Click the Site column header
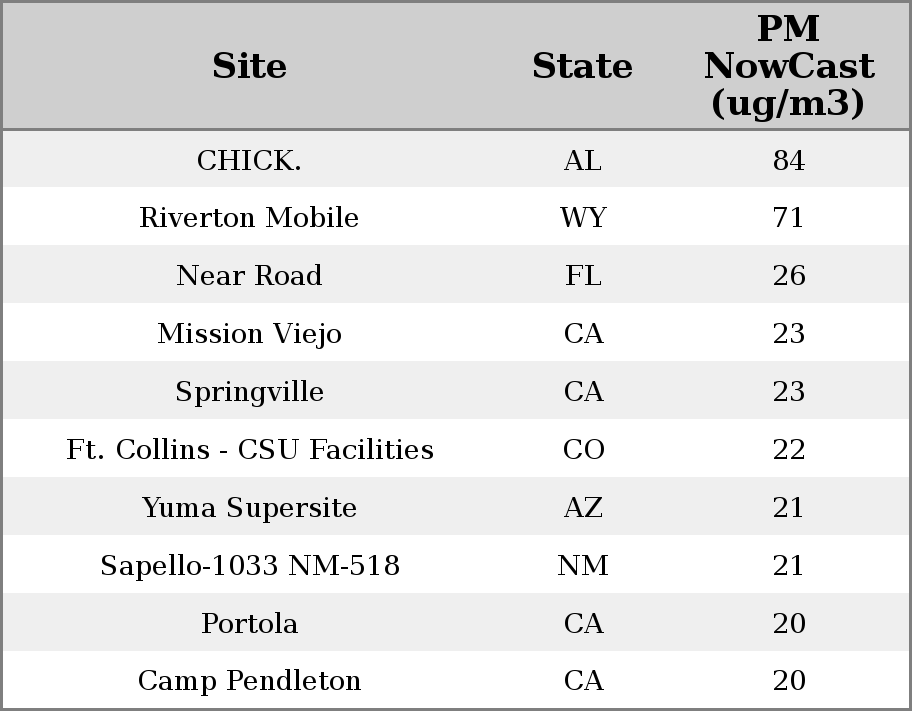This screenshot has height=711, width=912. (x=249, y=66)
